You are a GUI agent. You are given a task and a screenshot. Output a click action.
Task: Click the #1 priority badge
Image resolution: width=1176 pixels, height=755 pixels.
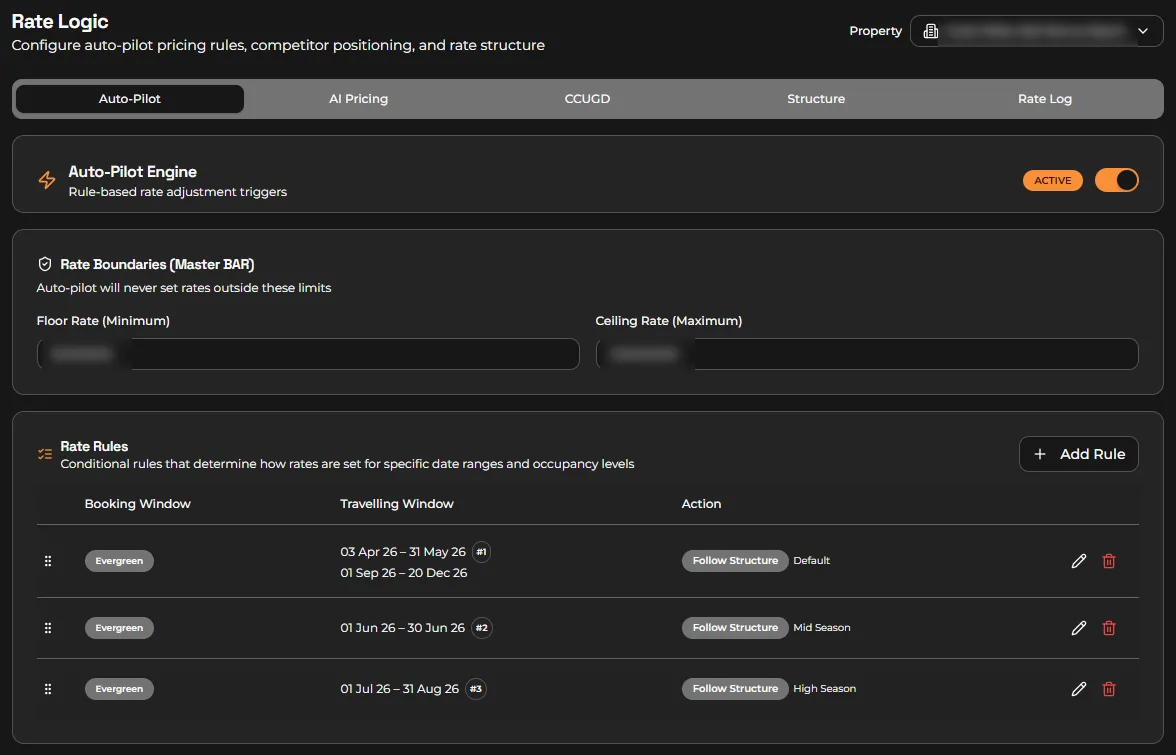tap(482, 552)
